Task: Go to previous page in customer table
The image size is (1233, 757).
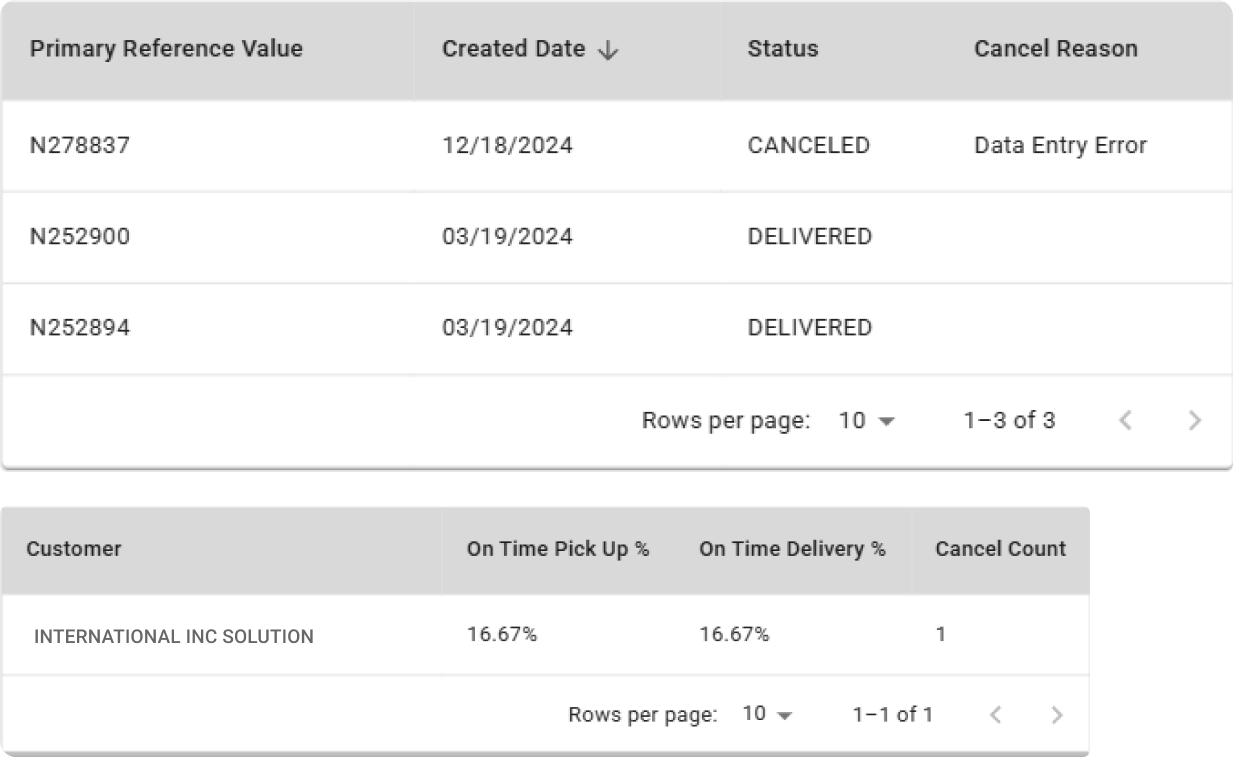Action: [995, 714]
